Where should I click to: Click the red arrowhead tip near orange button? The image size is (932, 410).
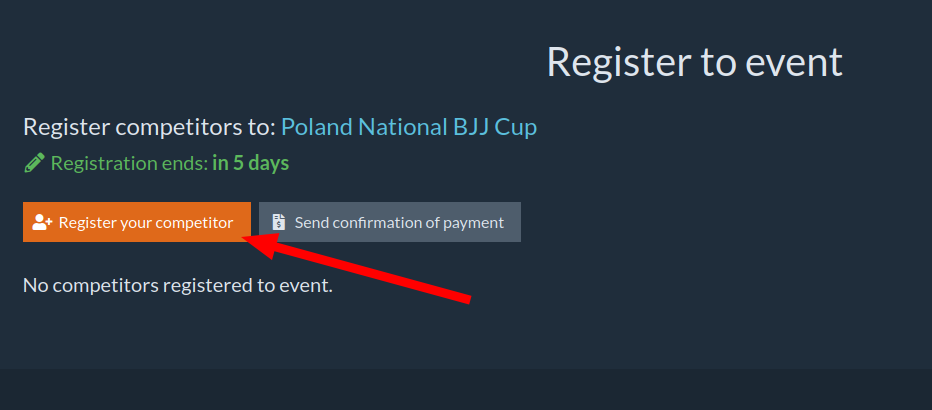248,240
